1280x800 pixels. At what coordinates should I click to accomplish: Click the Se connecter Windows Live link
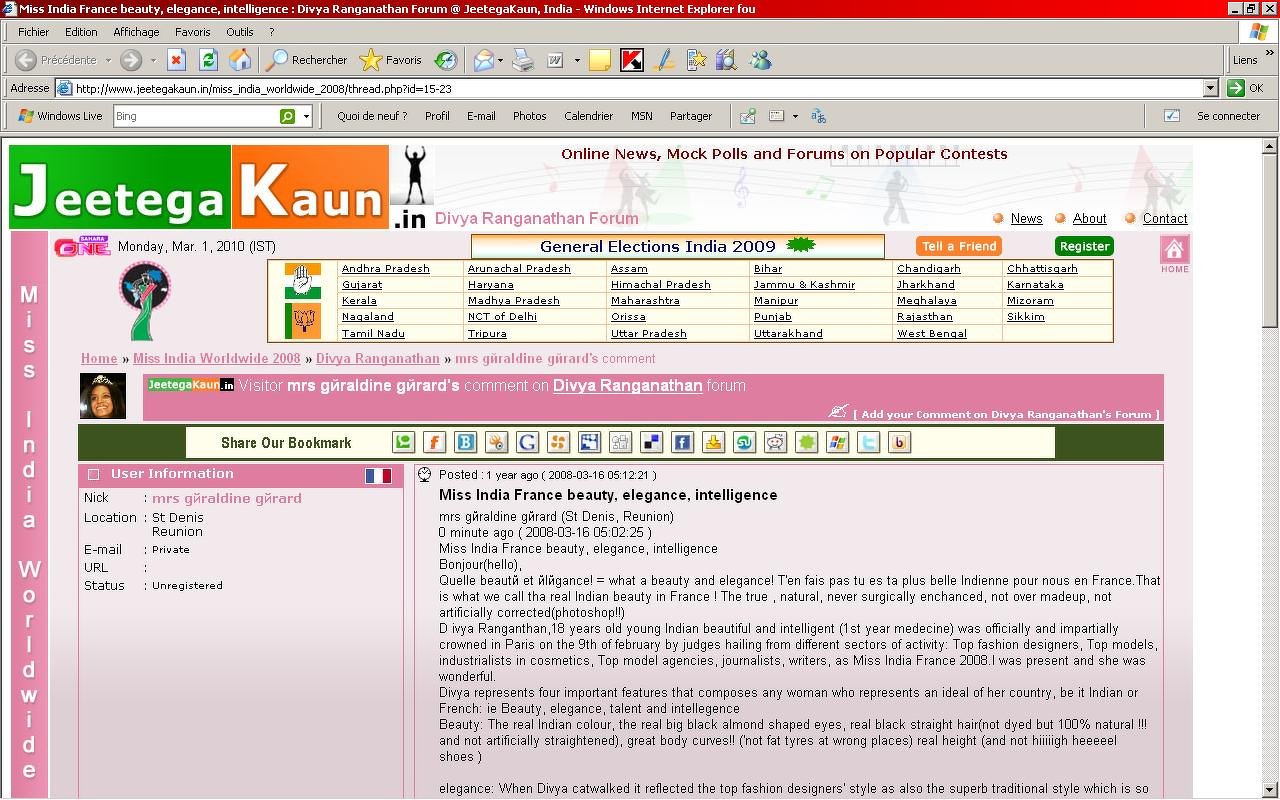(1228, 116)
